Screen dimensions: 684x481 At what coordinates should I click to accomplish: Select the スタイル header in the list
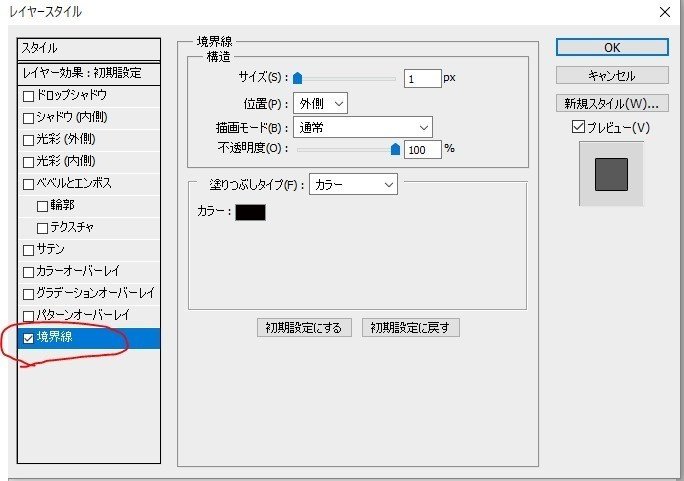89,49
